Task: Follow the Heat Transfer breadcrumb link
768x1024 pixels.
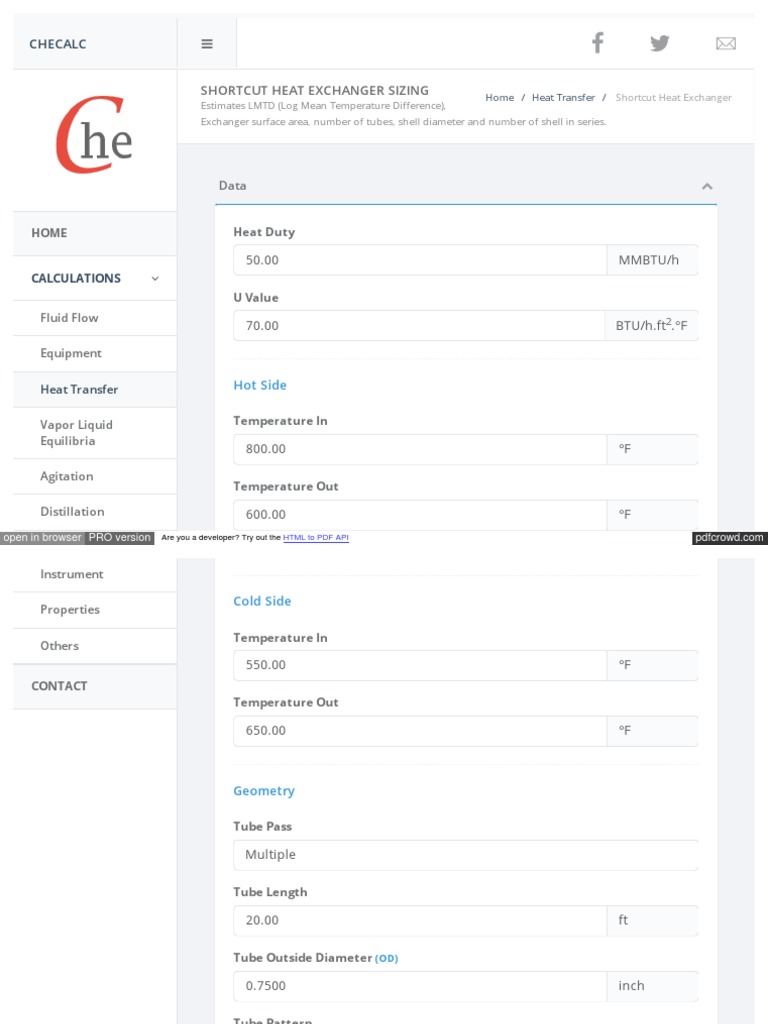Action: click(x=563, y=97)
